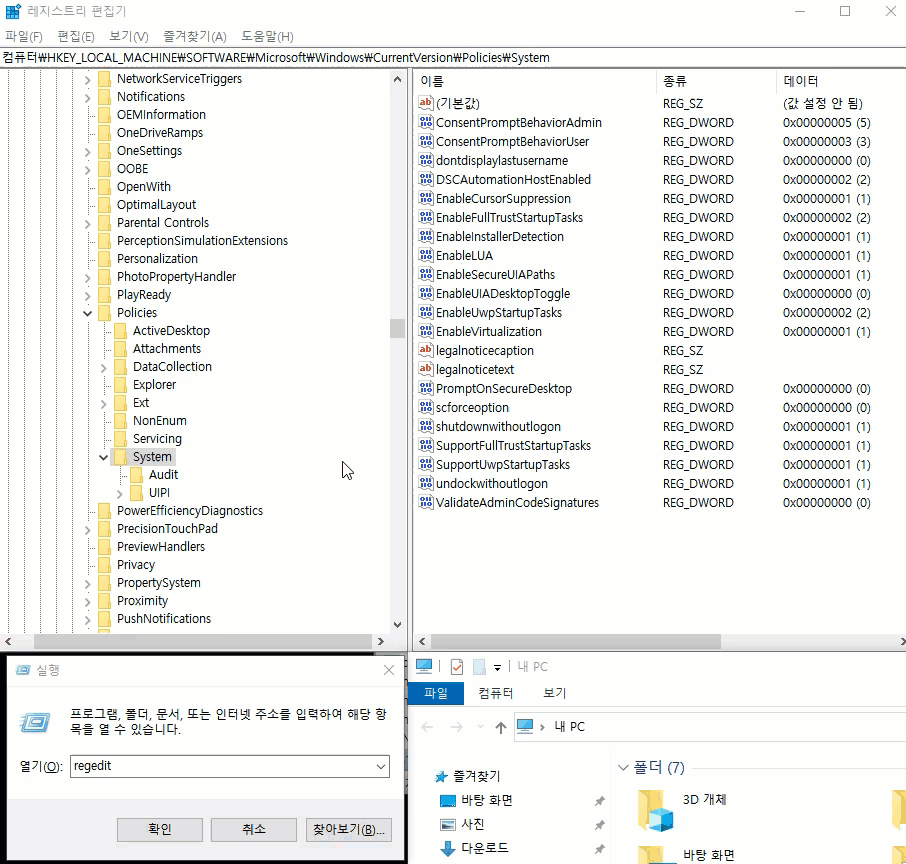Click the properties checkmark icon in Explorer toolbar
This screenshot has width=906, height=864.
coord(456,667)
